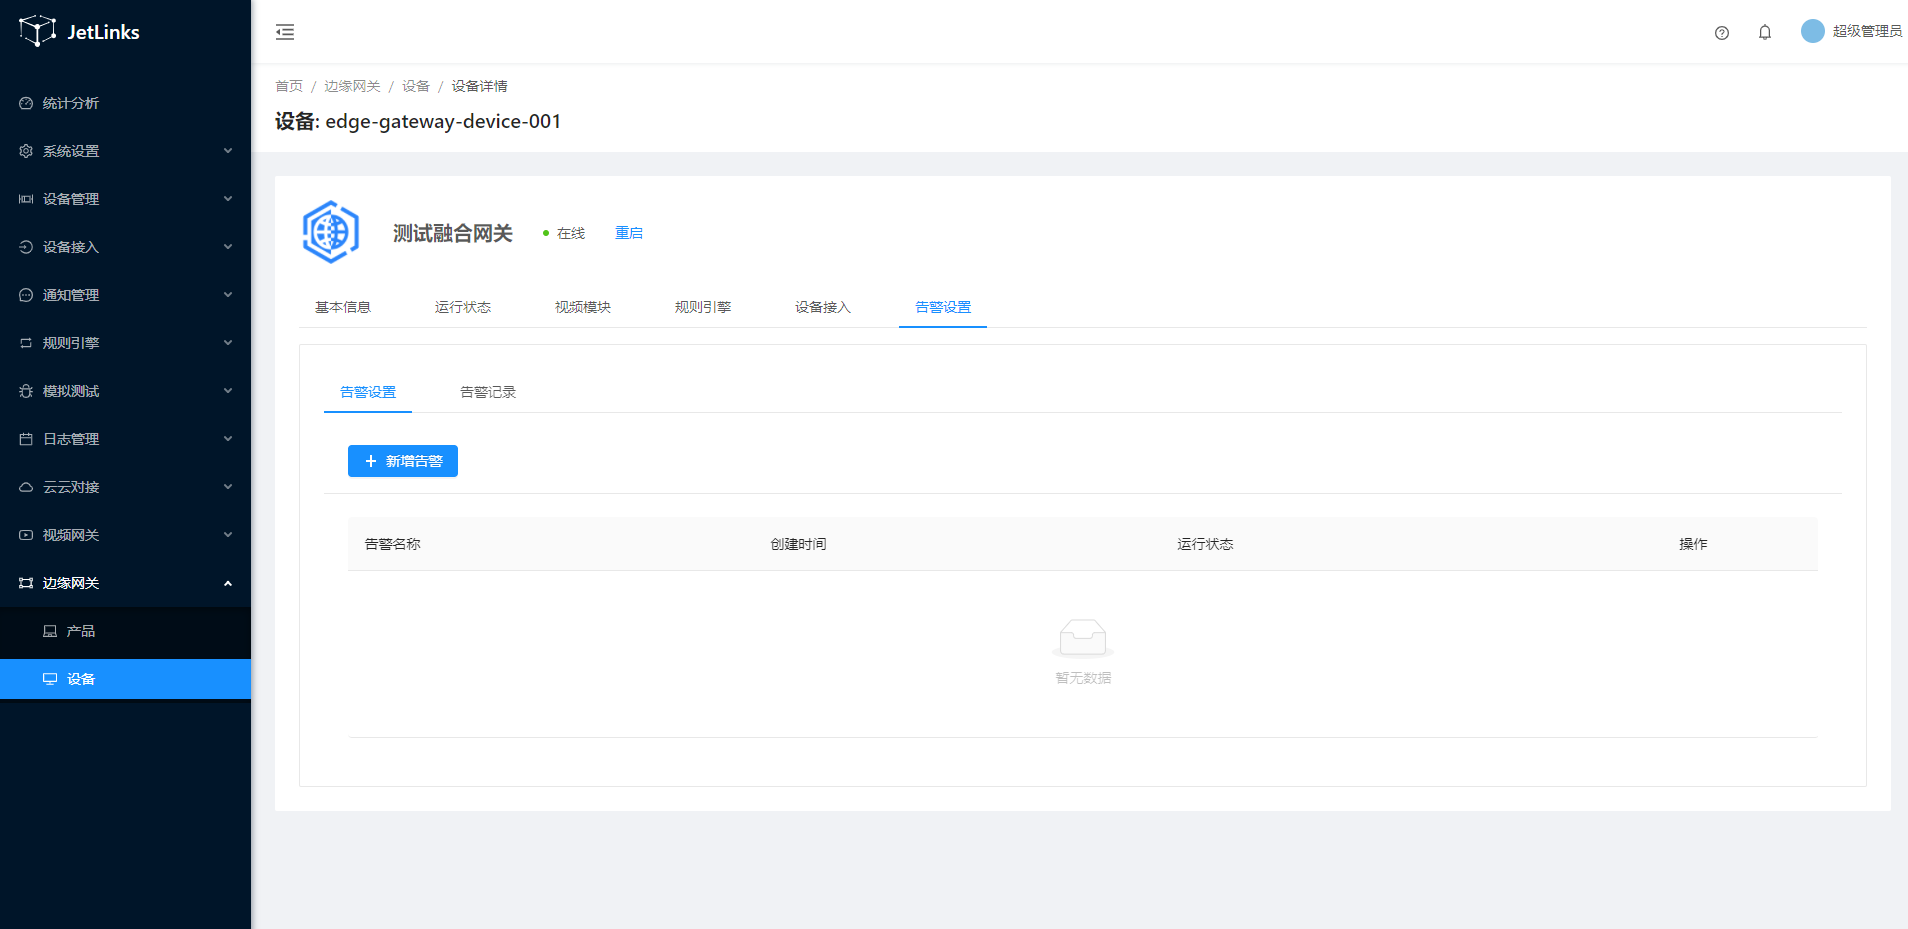The height and width of the screenshot is (929, 1908).
Task: Click the 重启 restart link
Action: tap(628, 233)
